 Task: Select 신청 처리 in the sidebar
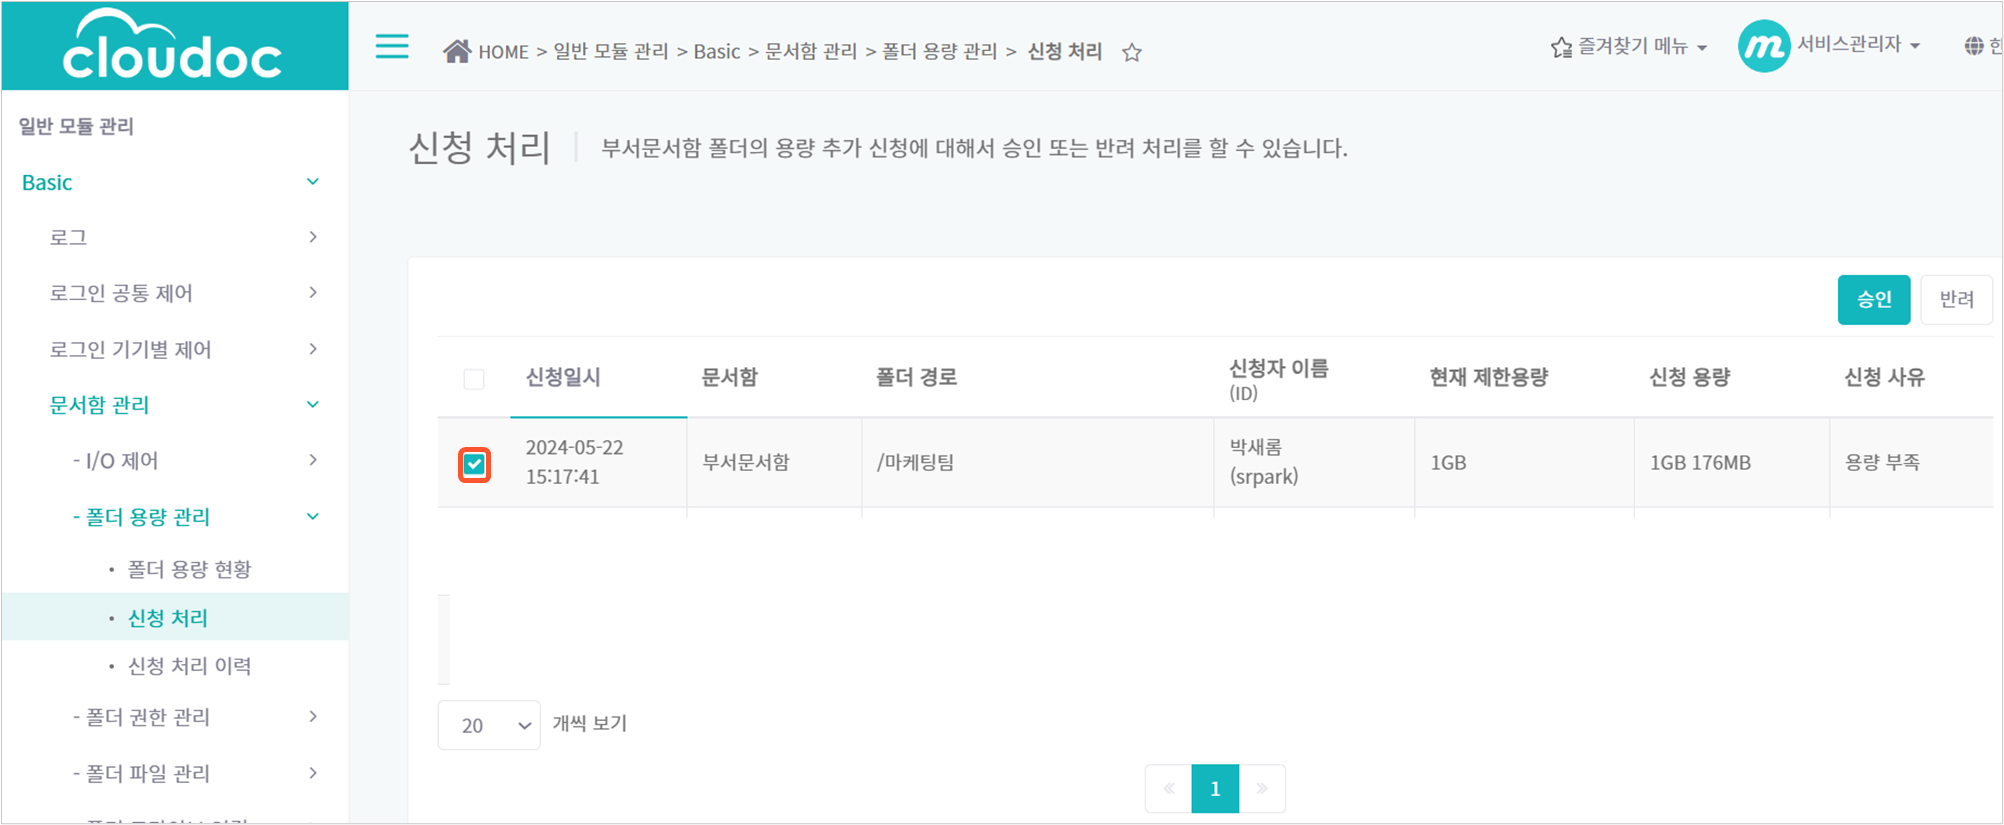tap(167, 618)
